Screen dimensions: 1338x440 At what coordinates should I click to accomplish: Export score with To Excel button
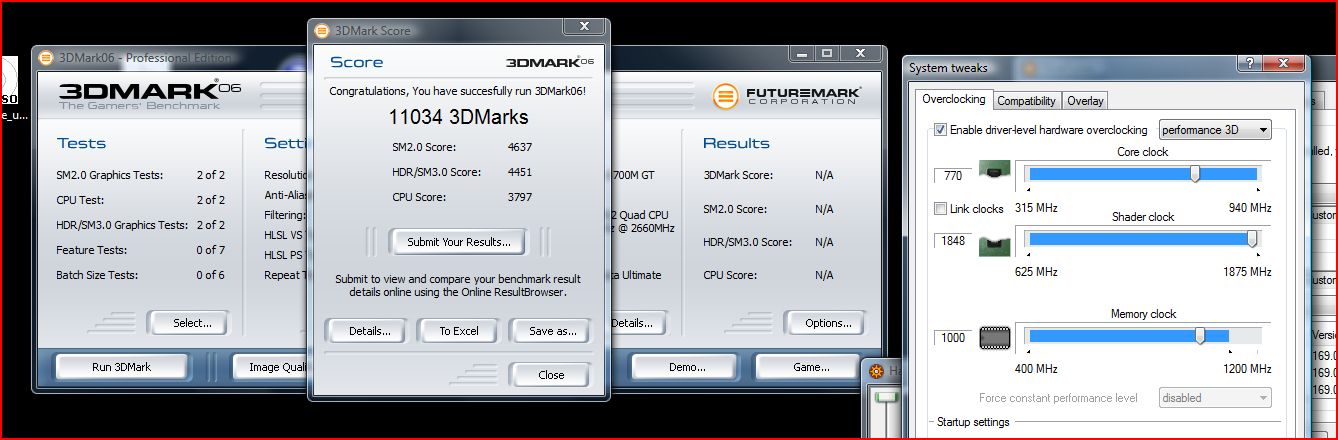coord(459,331)
